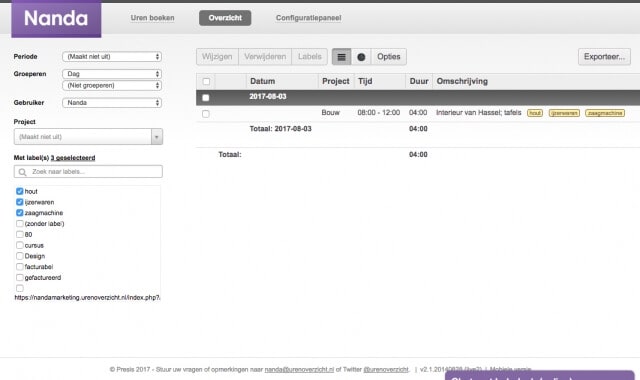The height and width of the screenshot is (380, 640).
Task: Click the label search magnifier icon
Action: [22, 172]
